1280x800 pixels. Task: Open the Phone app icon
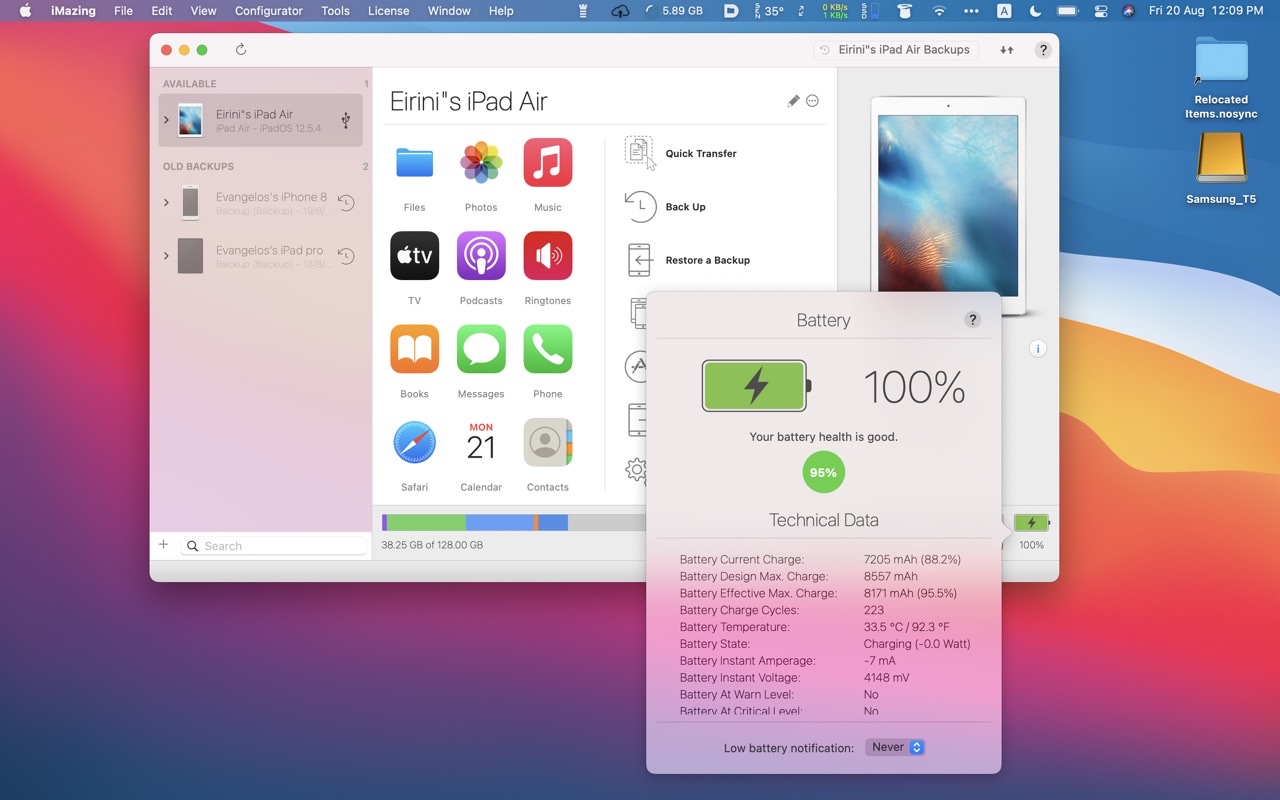548,349
